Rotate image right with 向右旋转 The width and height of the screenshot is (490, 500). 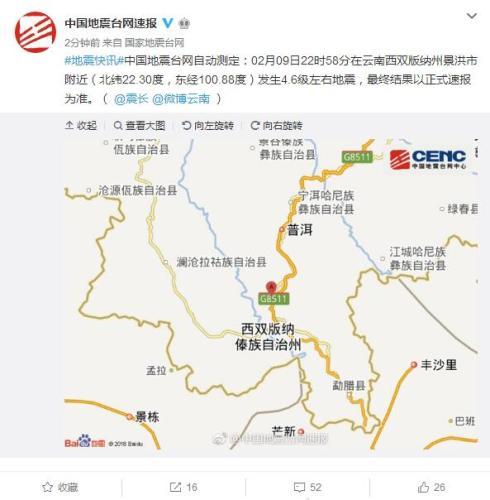pyautogui.click(x=277, y=126)
